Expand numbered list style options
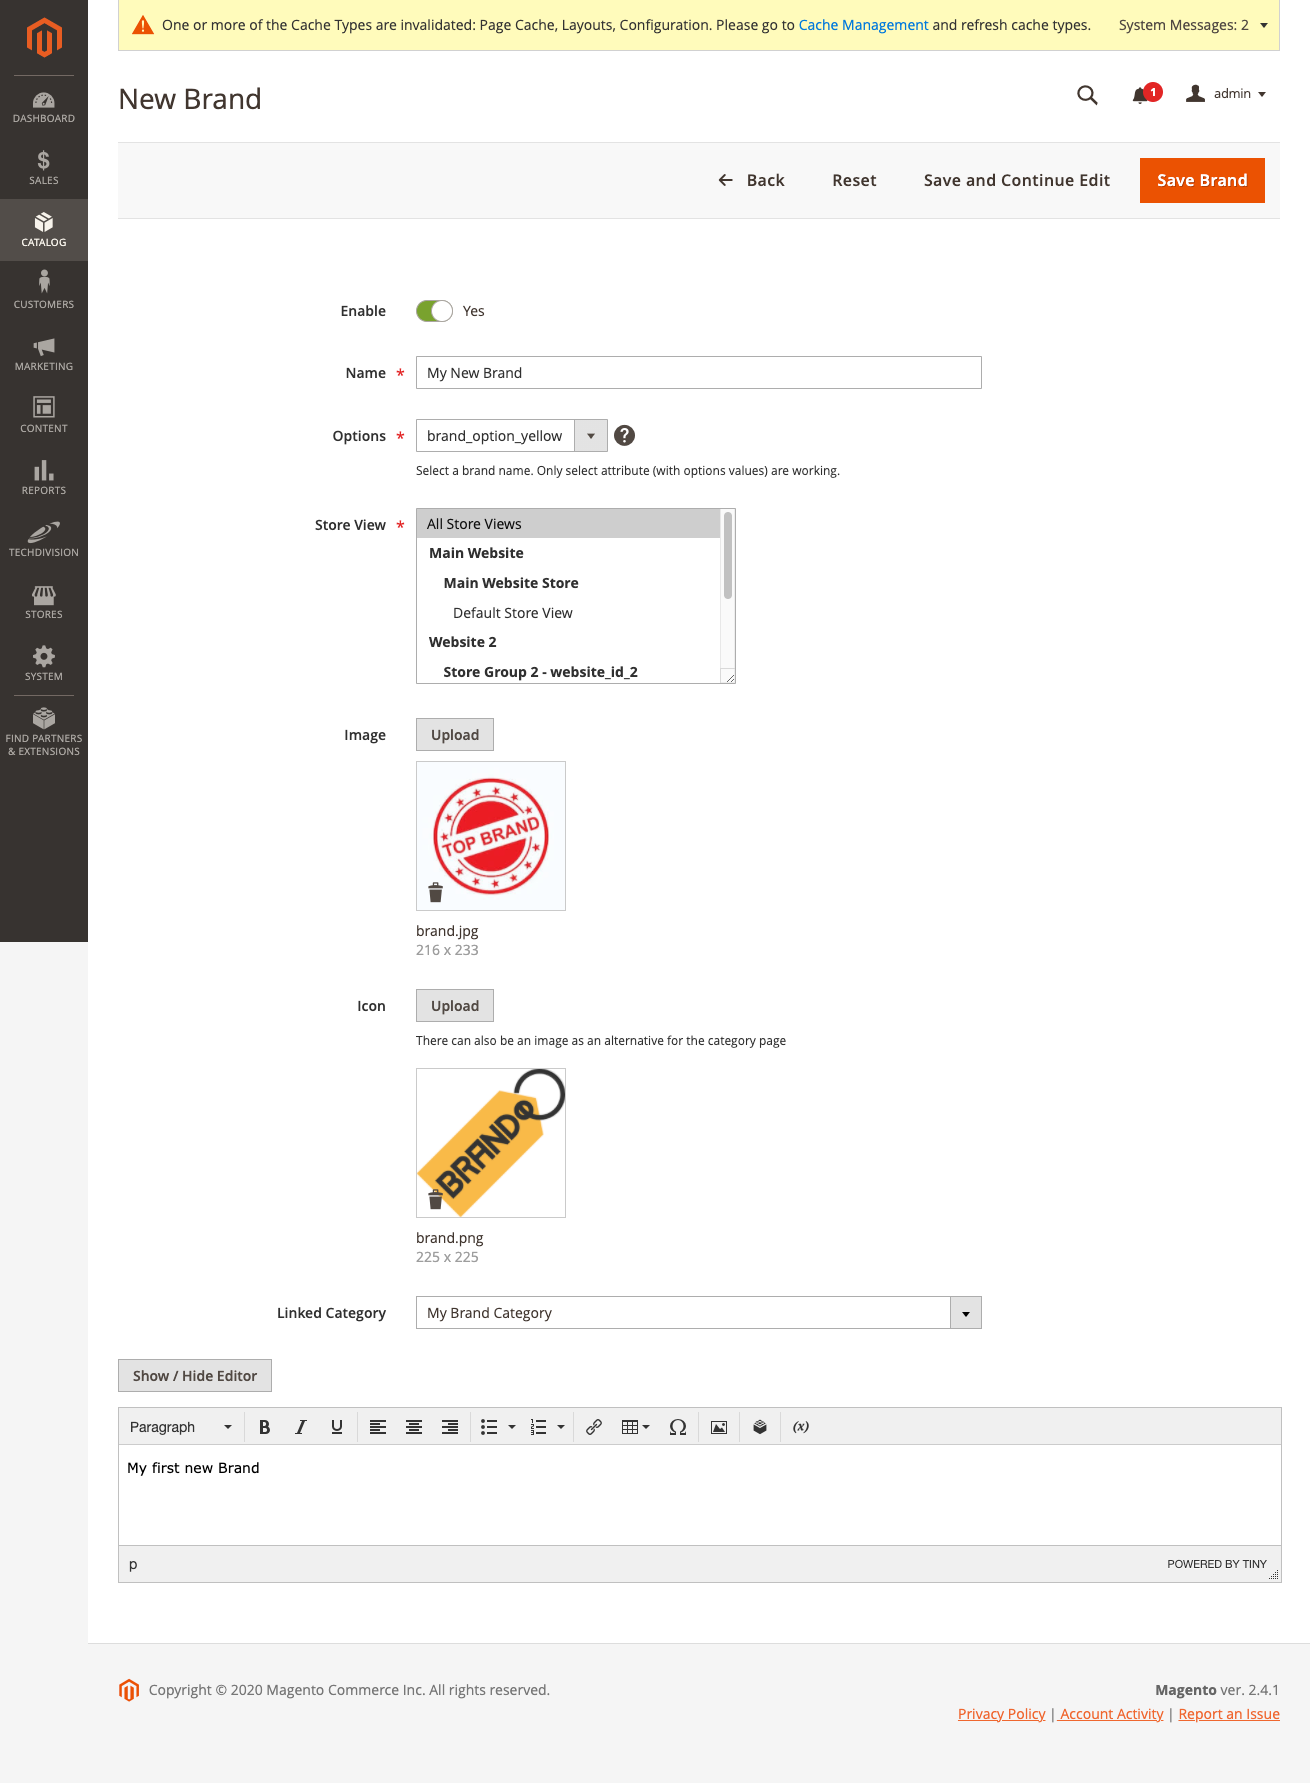The height and width of the screenshot is (1783, 1310). (561, 1427)
